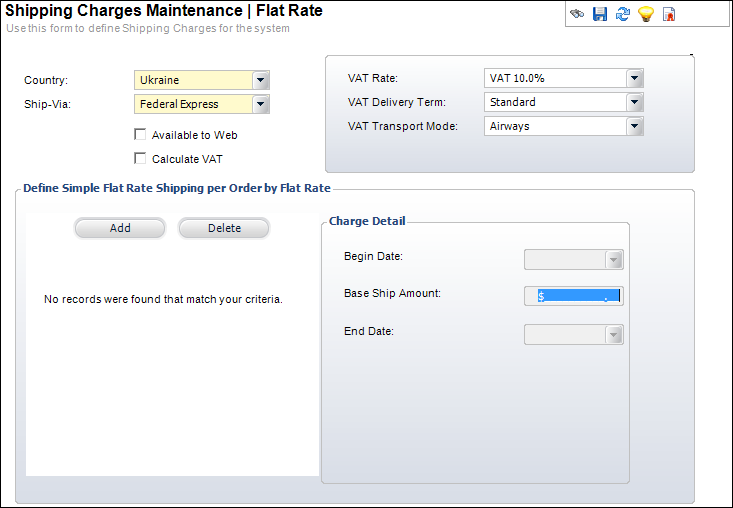733x508 pixels.
Task: Click the Charge Detail group heading
Action: tap(367, 221)
